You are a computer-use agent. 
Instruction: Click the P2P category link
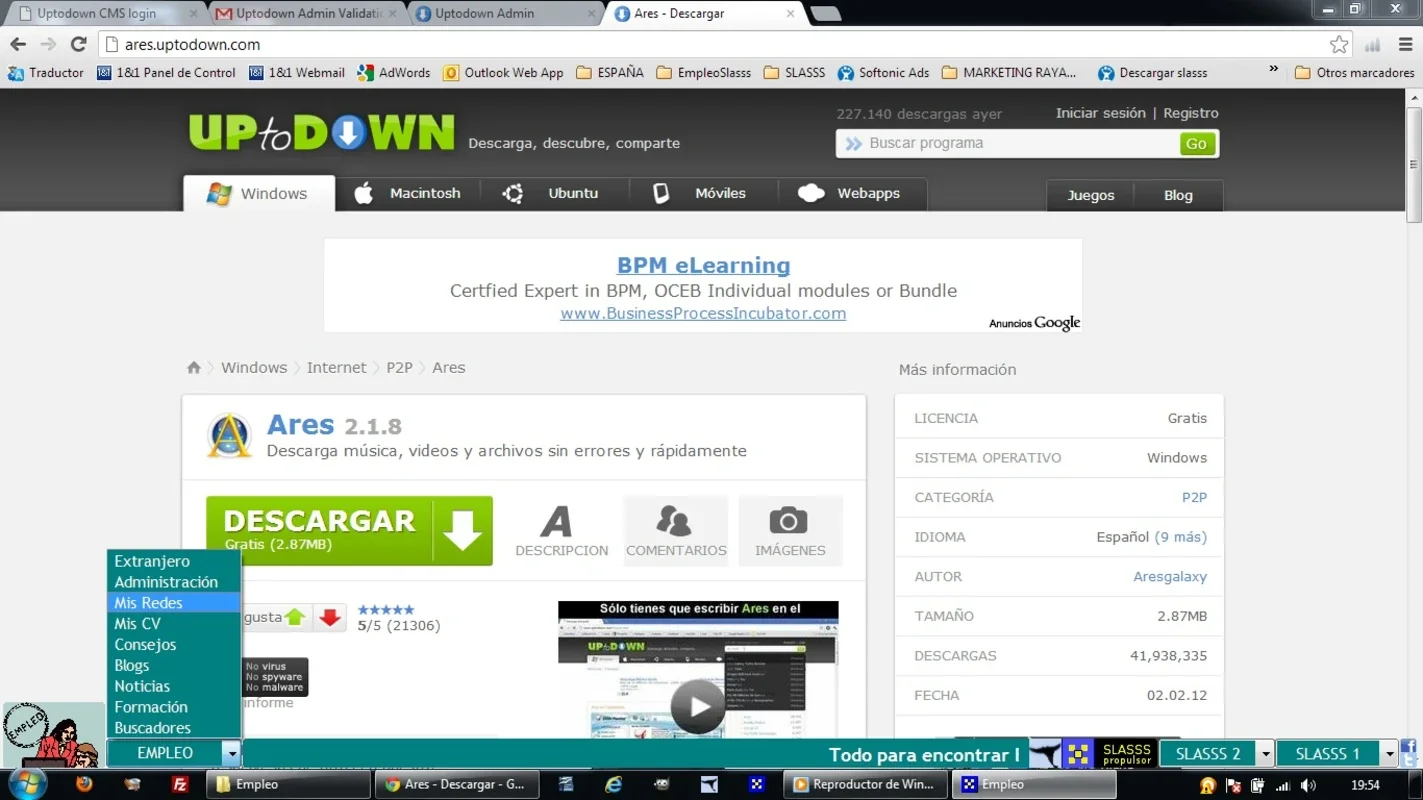click(x=1194, y=497)
